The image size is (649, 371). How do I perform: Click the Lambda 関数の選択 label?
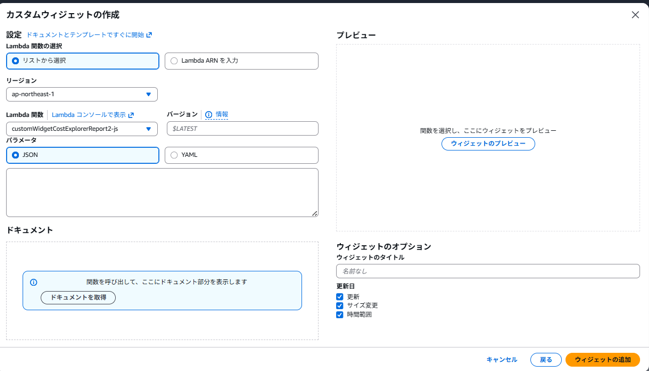(x=34, y=46)
